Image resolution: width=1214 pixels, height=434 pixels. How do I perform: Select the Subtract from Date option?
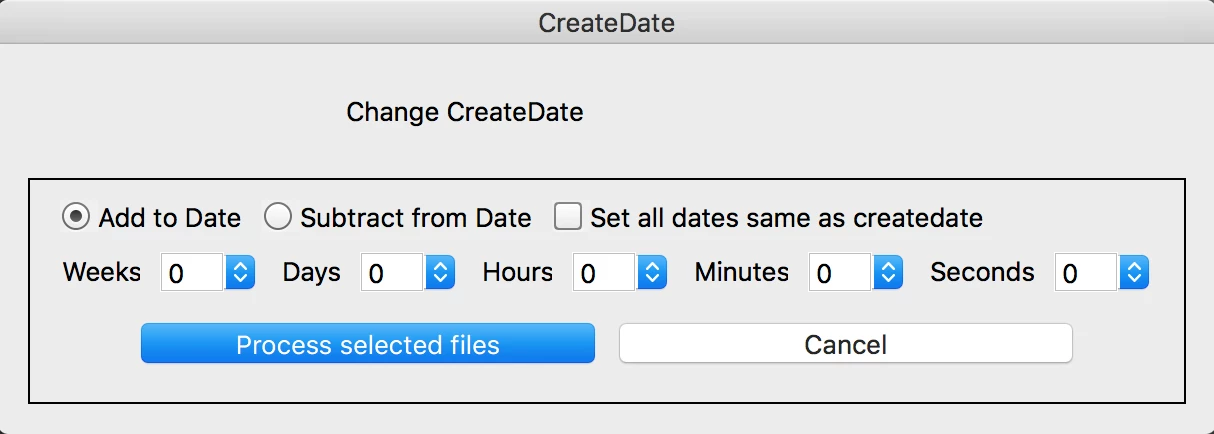pyautogui.click(x=277, y=217)
